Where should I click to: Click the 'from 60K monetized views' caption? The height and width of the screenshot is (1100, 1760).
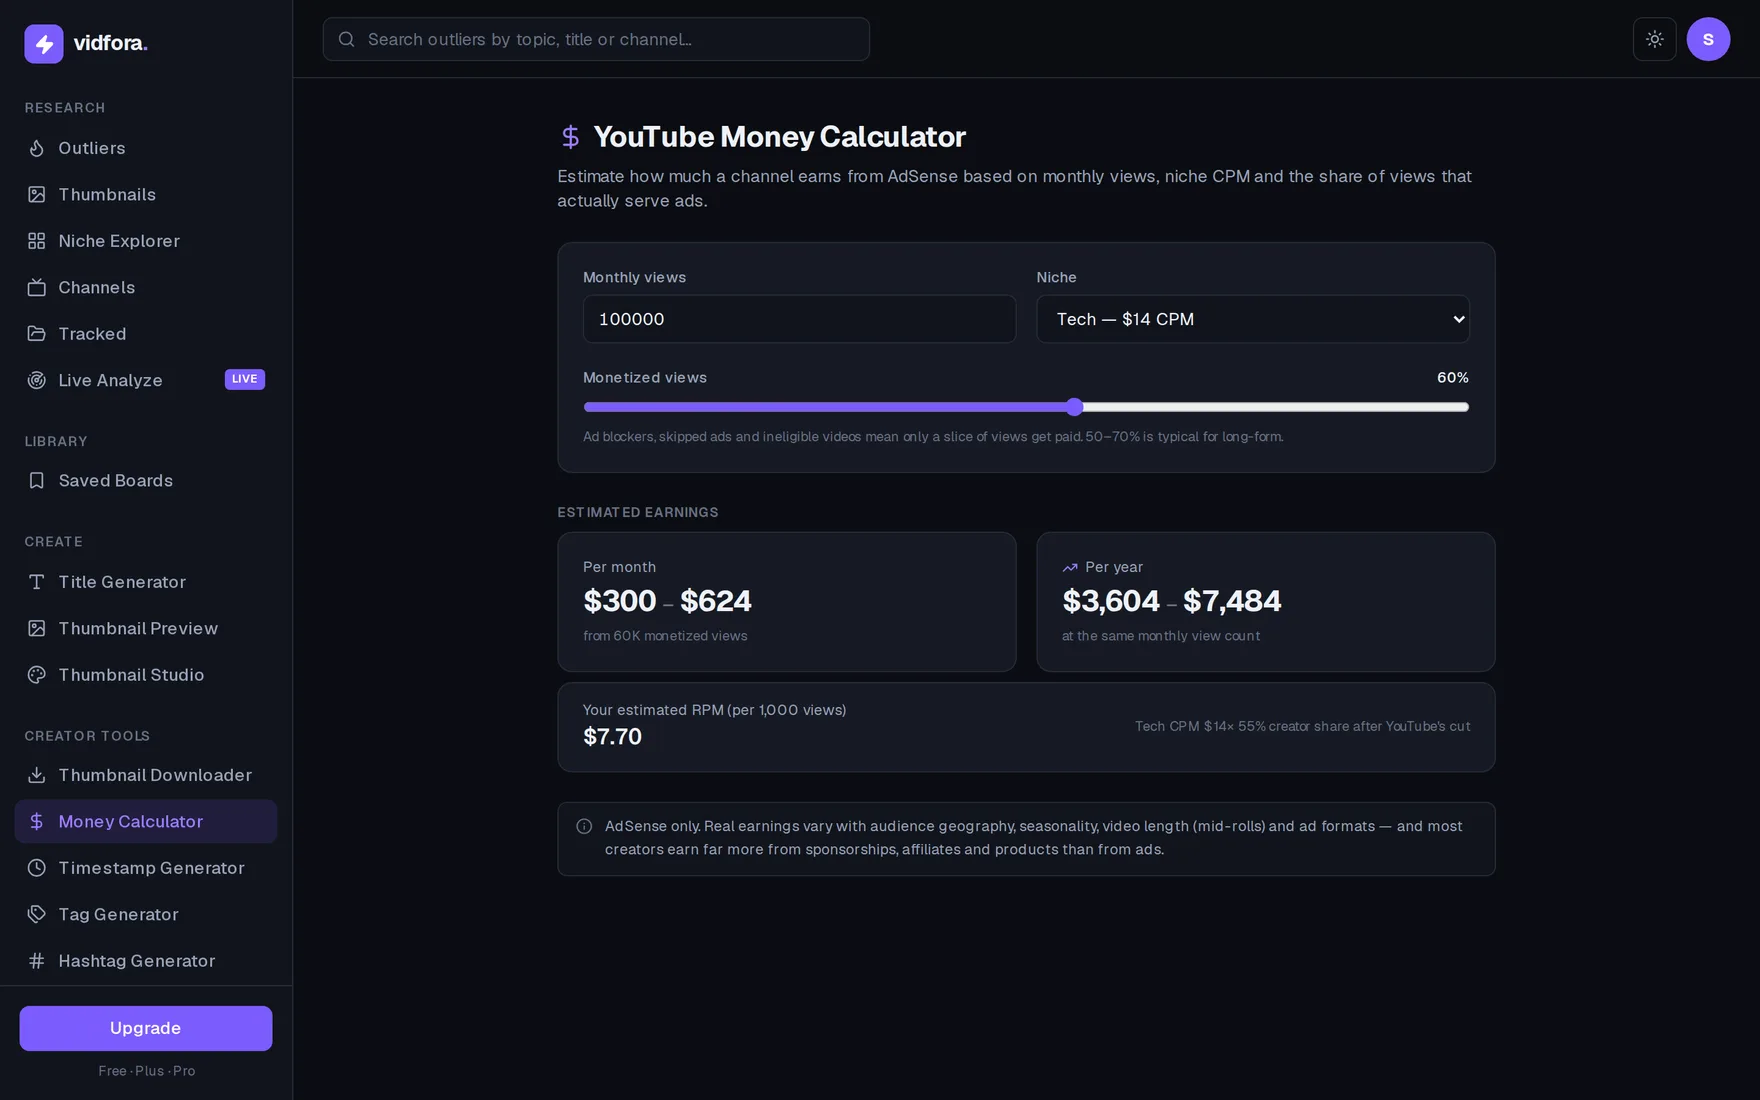[x=665, y=636]
